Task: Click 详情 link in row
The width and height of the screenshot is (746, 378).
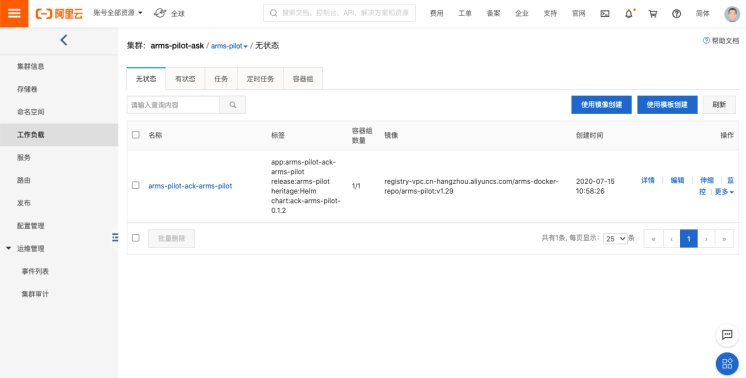Action: [648, 180]
